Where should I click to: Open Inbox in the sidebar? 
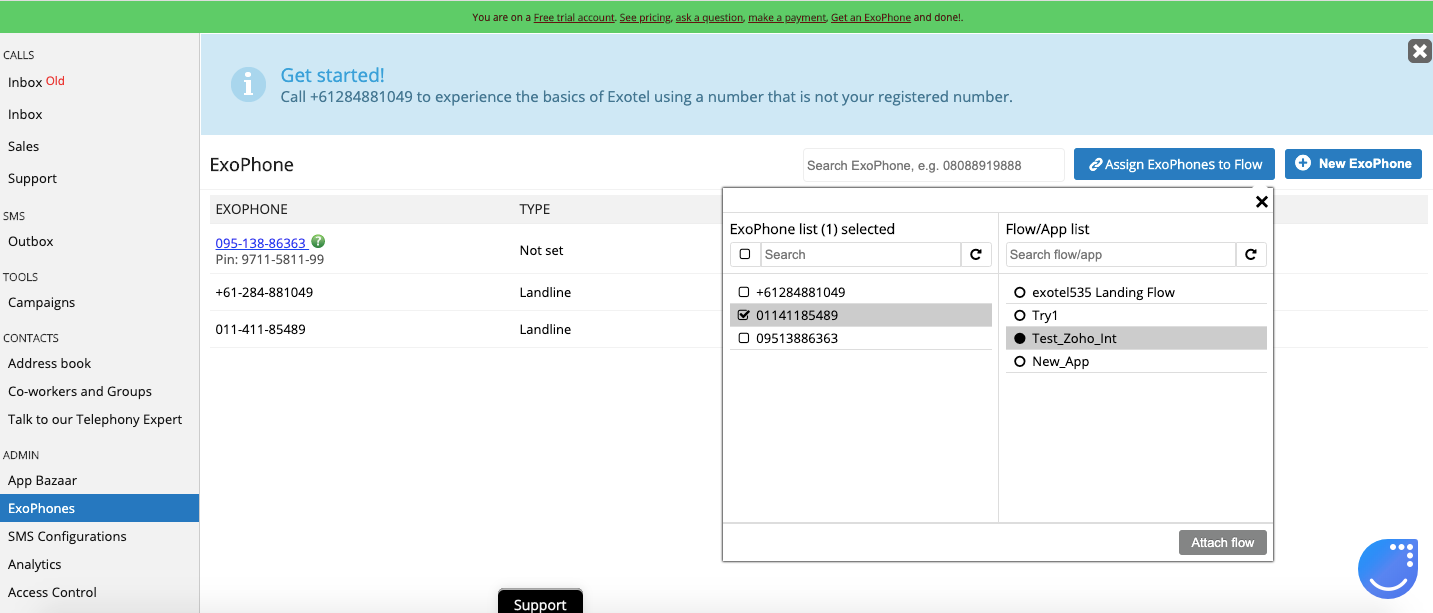(x=25, y=114)
